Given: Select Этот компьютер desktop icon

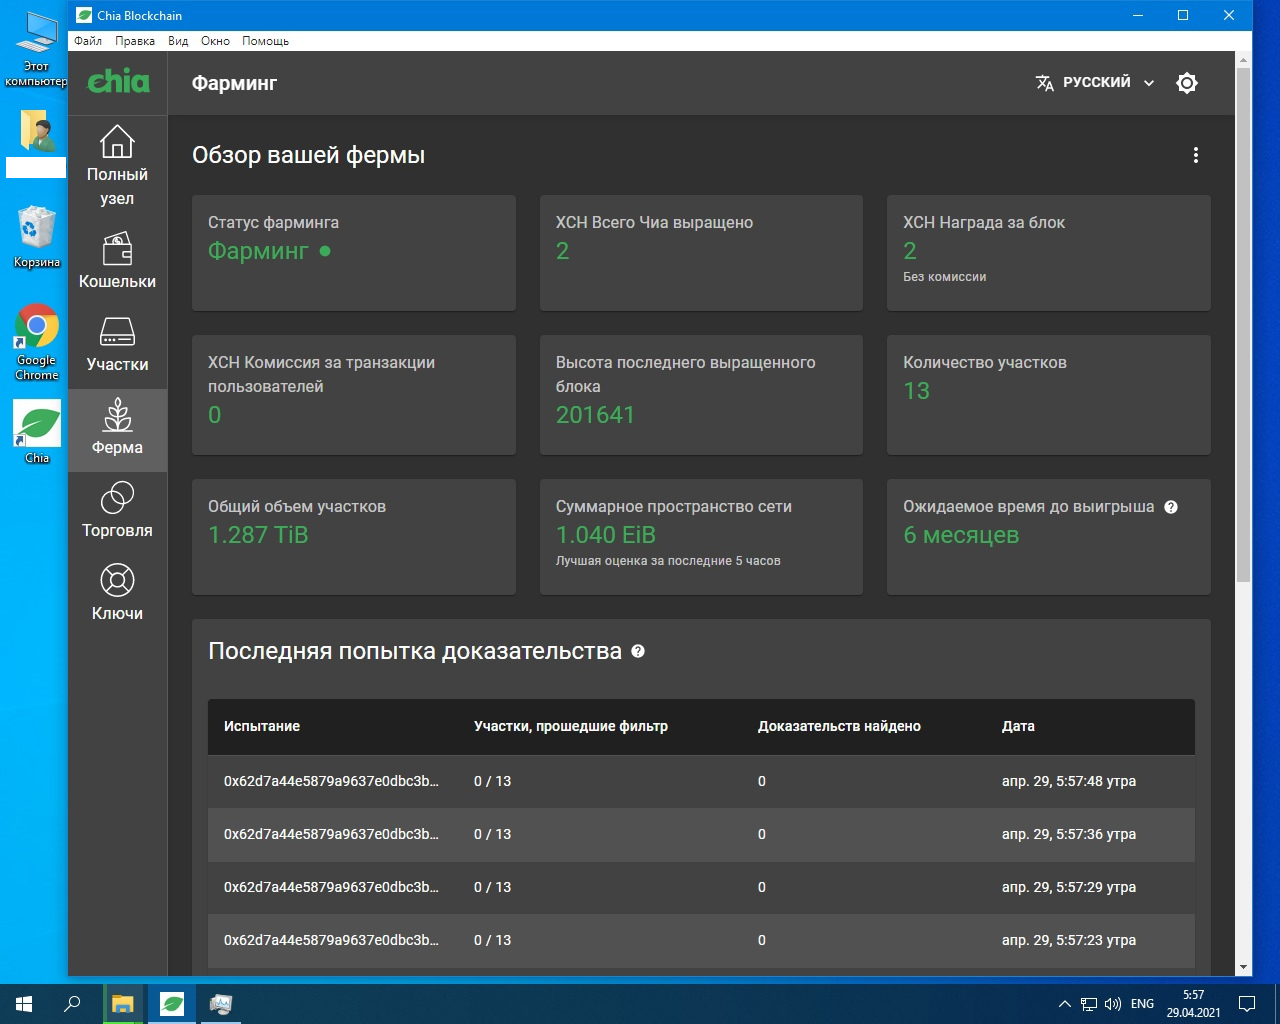Looking at the screenshot, I should coord(36,49).
